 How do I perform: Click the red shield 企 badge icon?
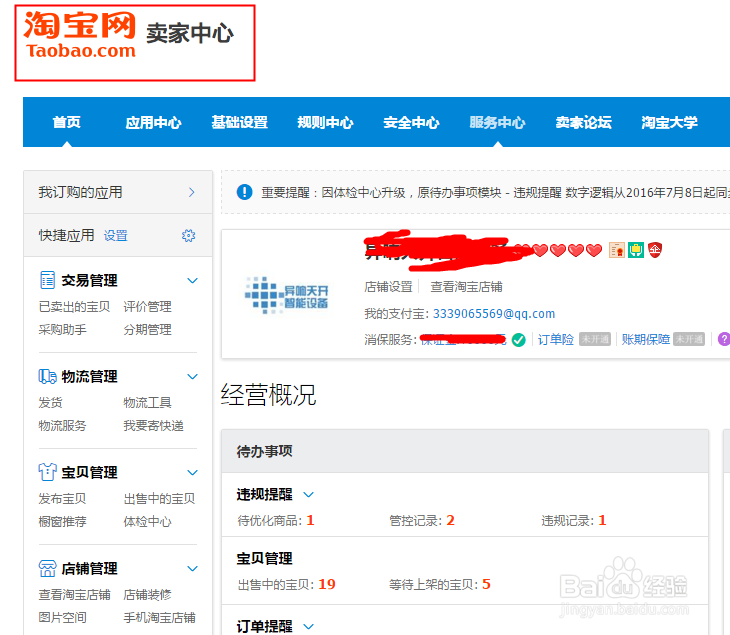tap(655, 250)
